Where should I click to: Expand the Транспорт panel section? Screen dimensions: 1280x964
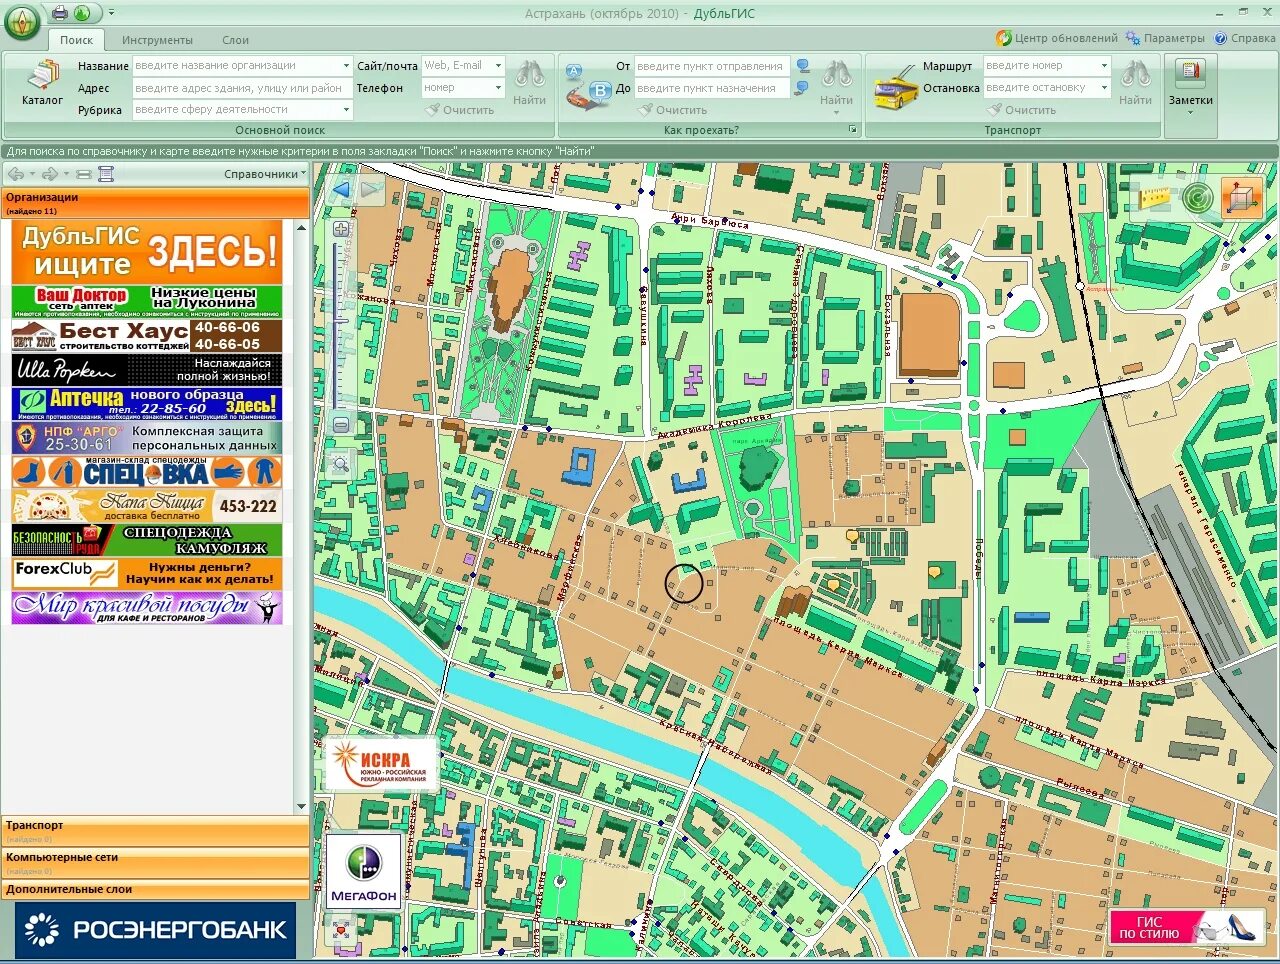(x=155, y=831)
